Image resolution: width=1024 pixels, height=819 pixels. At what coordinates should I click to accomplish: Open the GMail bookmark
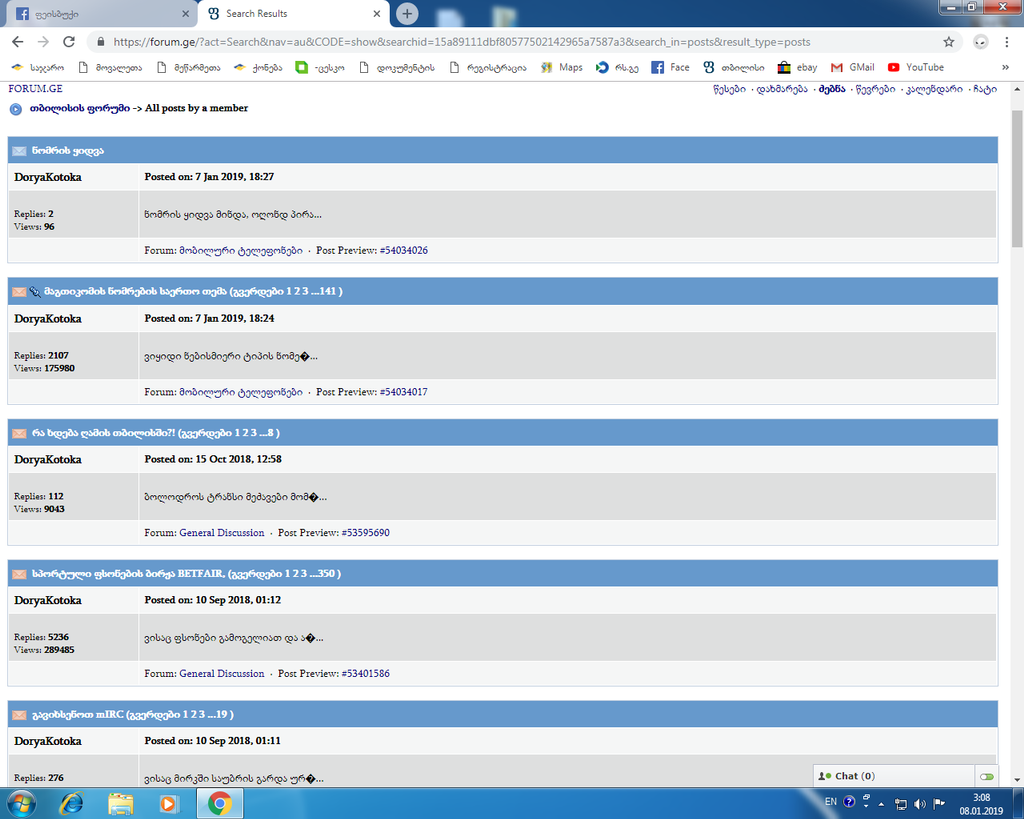point(852,67)
